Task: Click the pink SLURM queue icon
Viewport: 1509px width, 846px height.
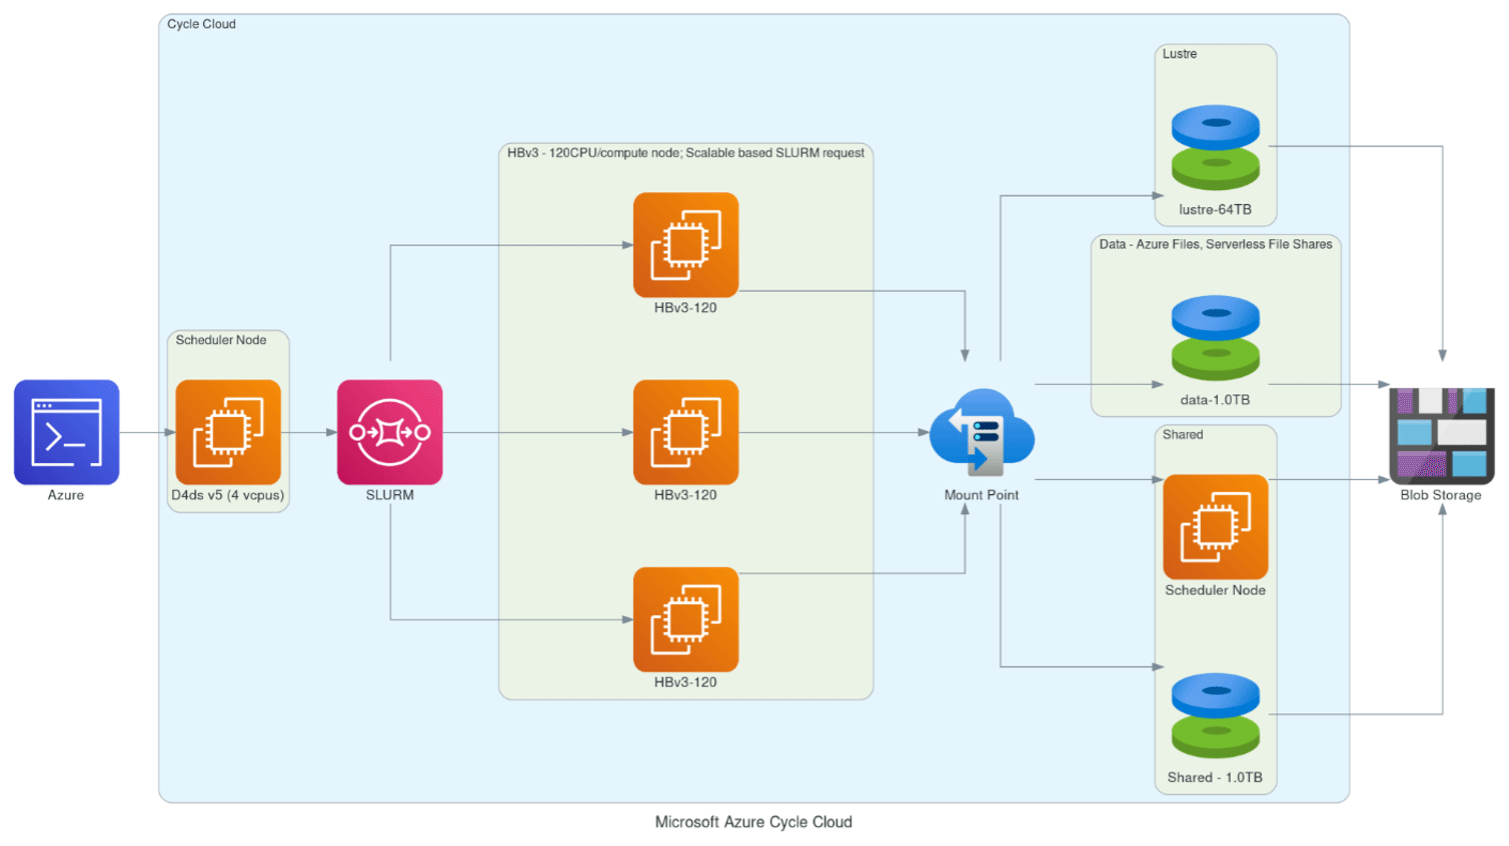Action: [389, 432]
